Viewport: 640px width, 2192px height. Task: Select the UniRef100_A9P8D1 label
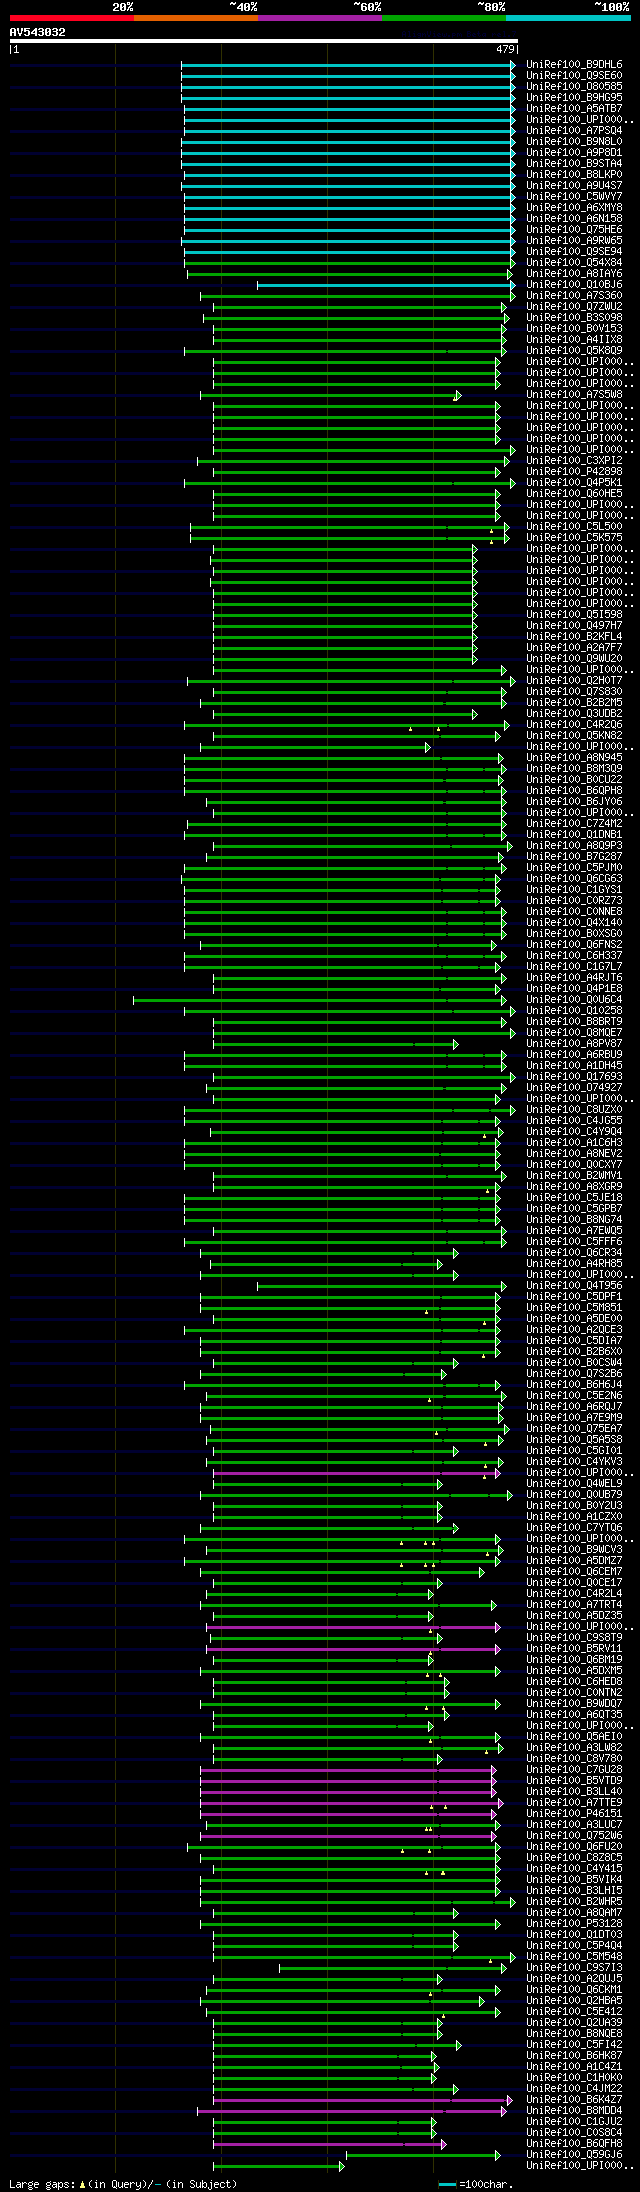click(574, 152)
